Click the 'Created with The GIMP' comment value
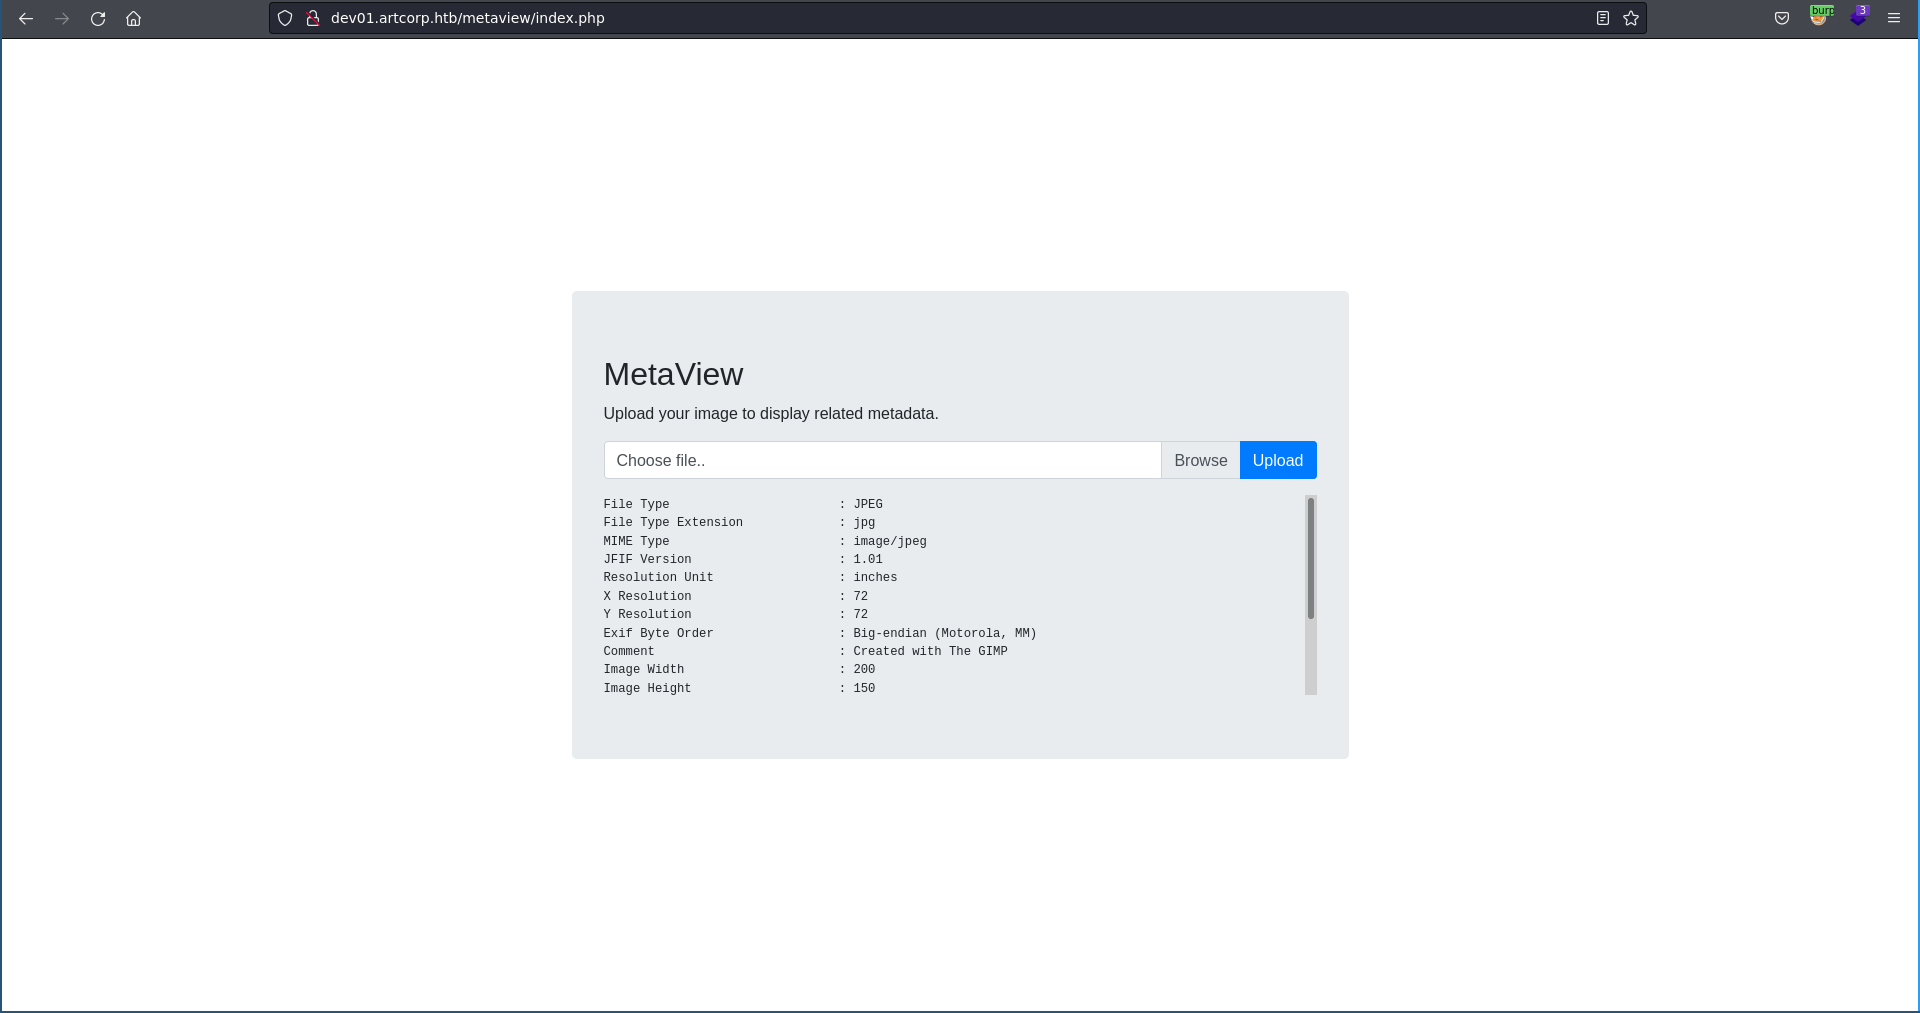The width and height of the screenshot is (1920, 1013). (x=930, y=651)
